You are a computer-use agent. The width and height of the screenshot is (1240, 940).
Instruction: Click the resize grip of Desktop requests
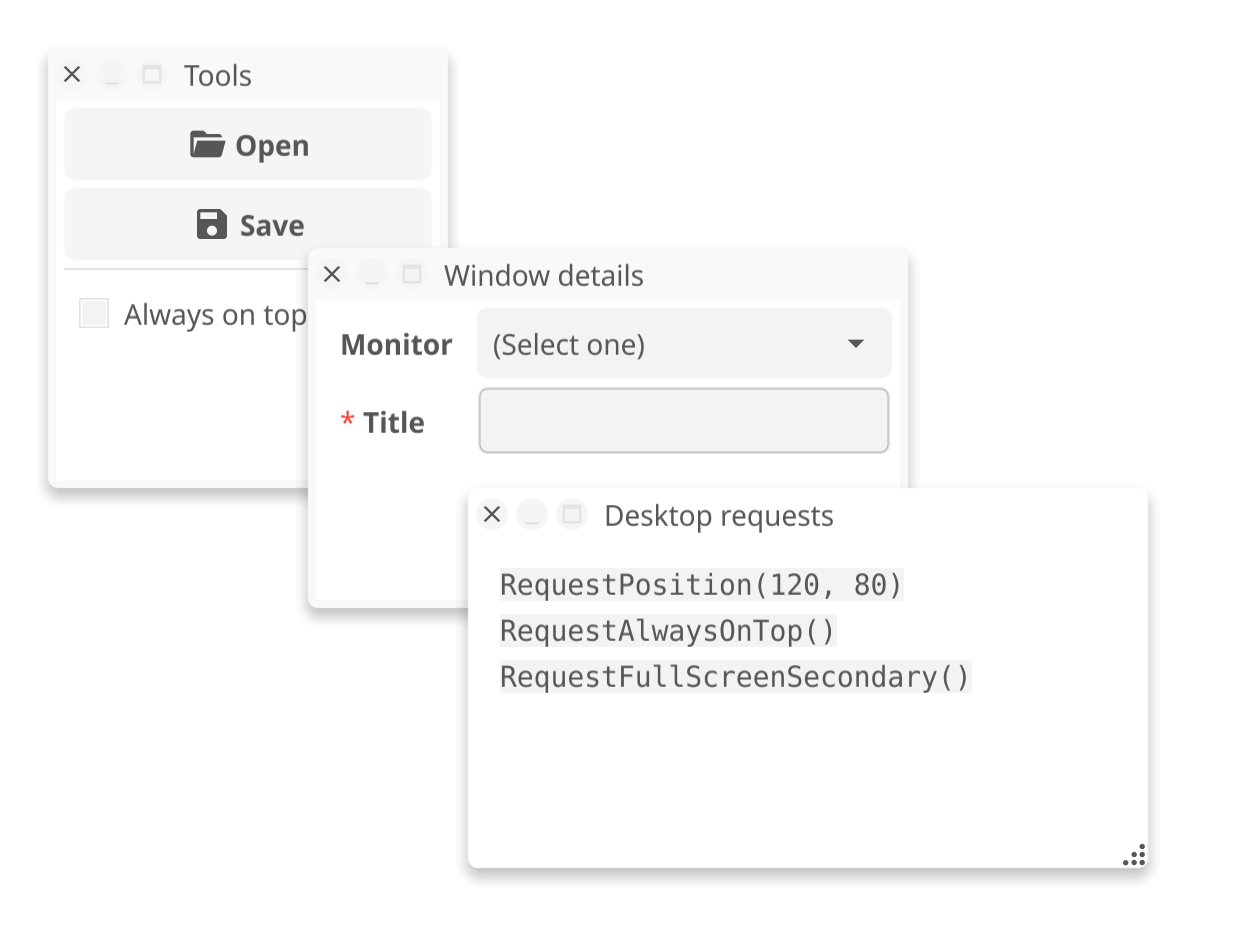[1135, 855]
